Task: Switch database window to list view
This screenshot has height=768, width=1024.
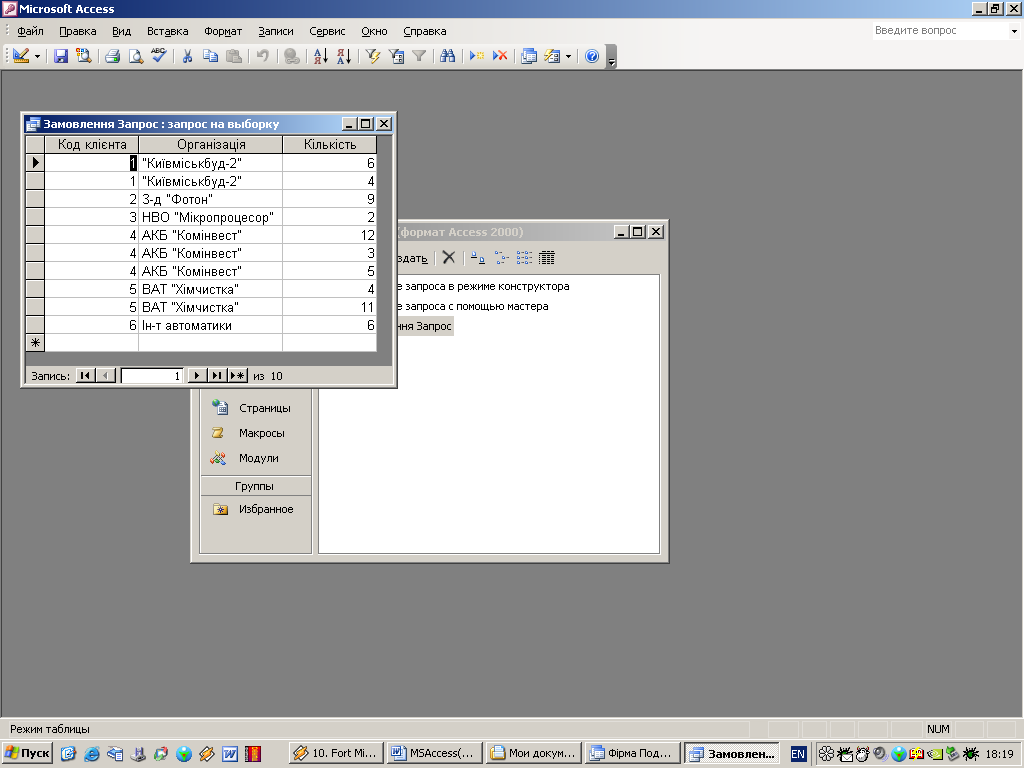Action: pos(524,258)
